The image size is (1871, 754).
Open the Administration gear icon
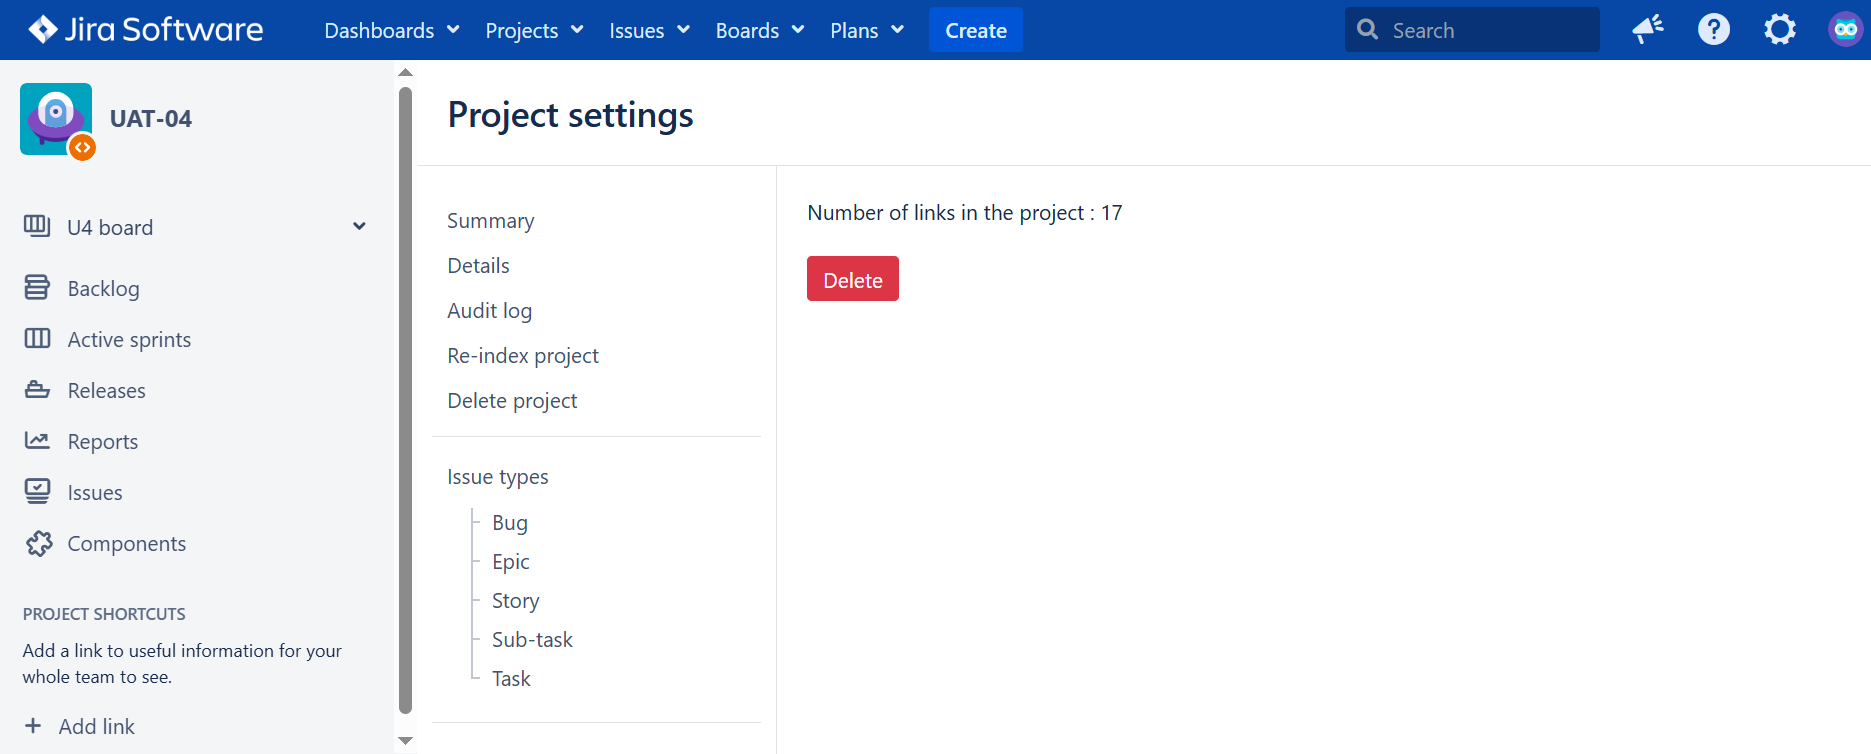tap(1780, 30)
